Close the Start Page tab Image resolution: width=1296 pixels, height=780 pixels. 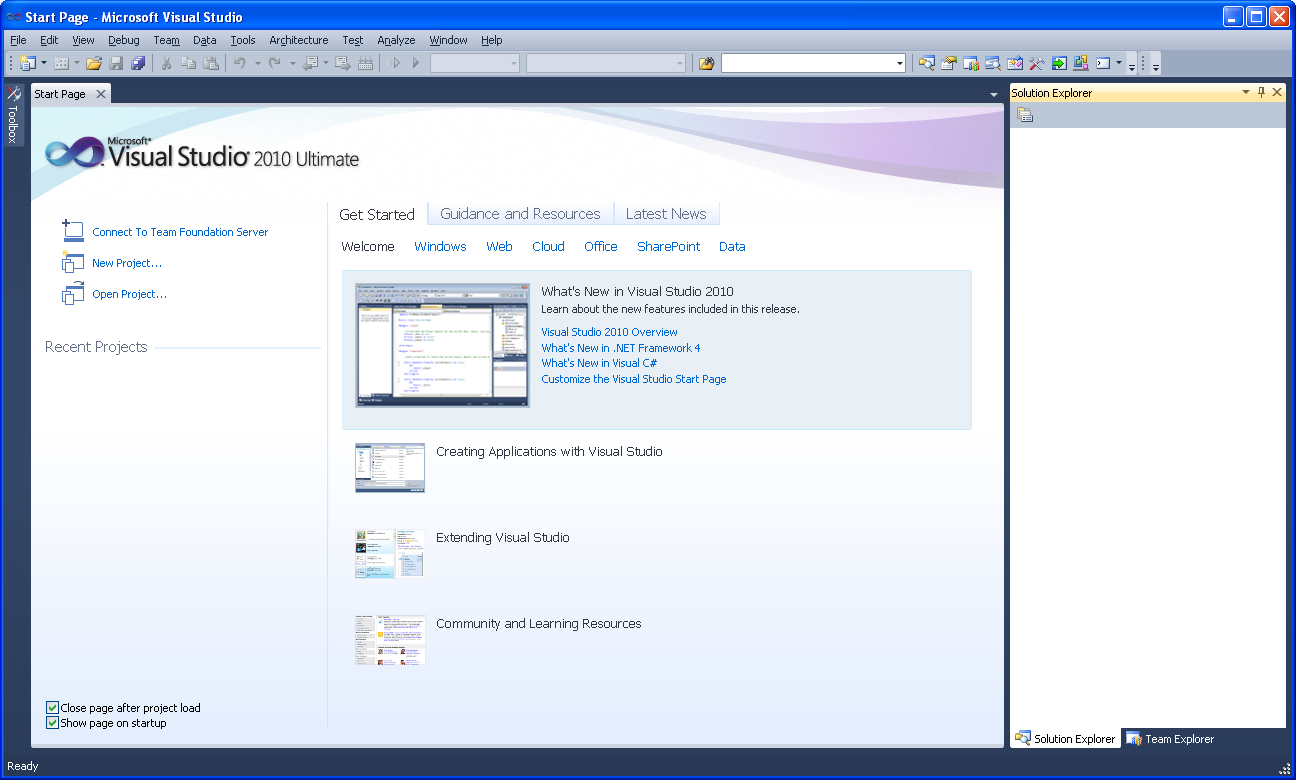coord(100,94)
